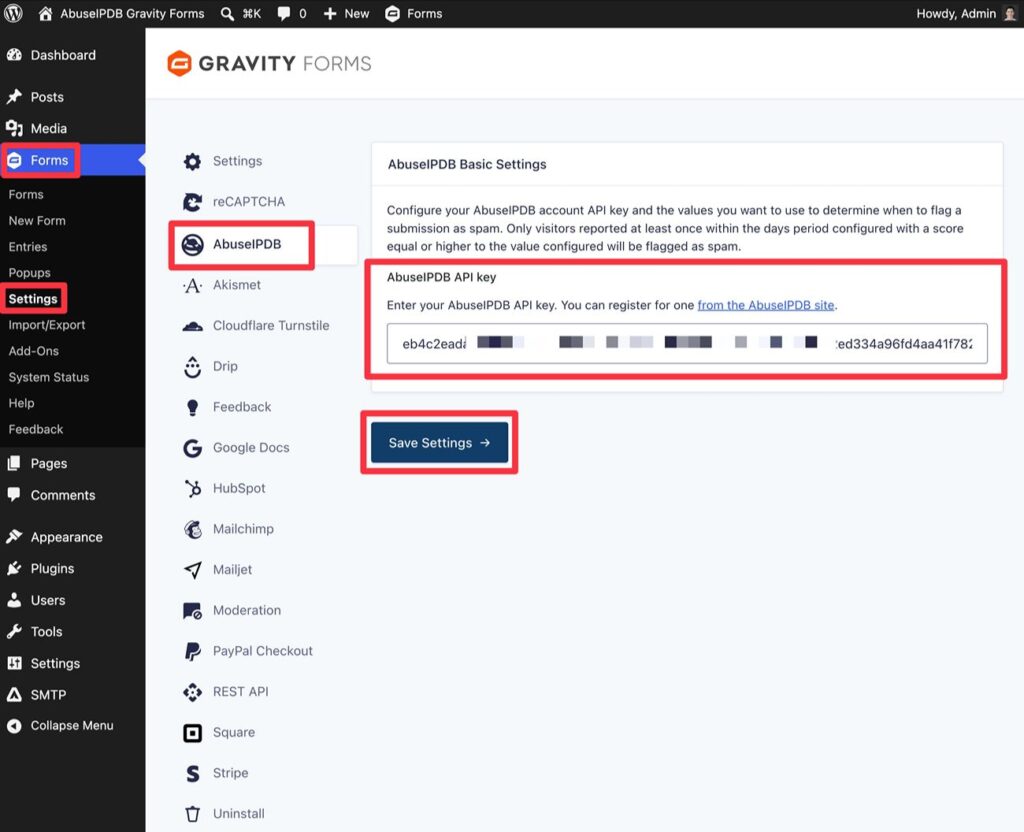
Task: Click the Drip smiley icon
Action: point(192,366)
